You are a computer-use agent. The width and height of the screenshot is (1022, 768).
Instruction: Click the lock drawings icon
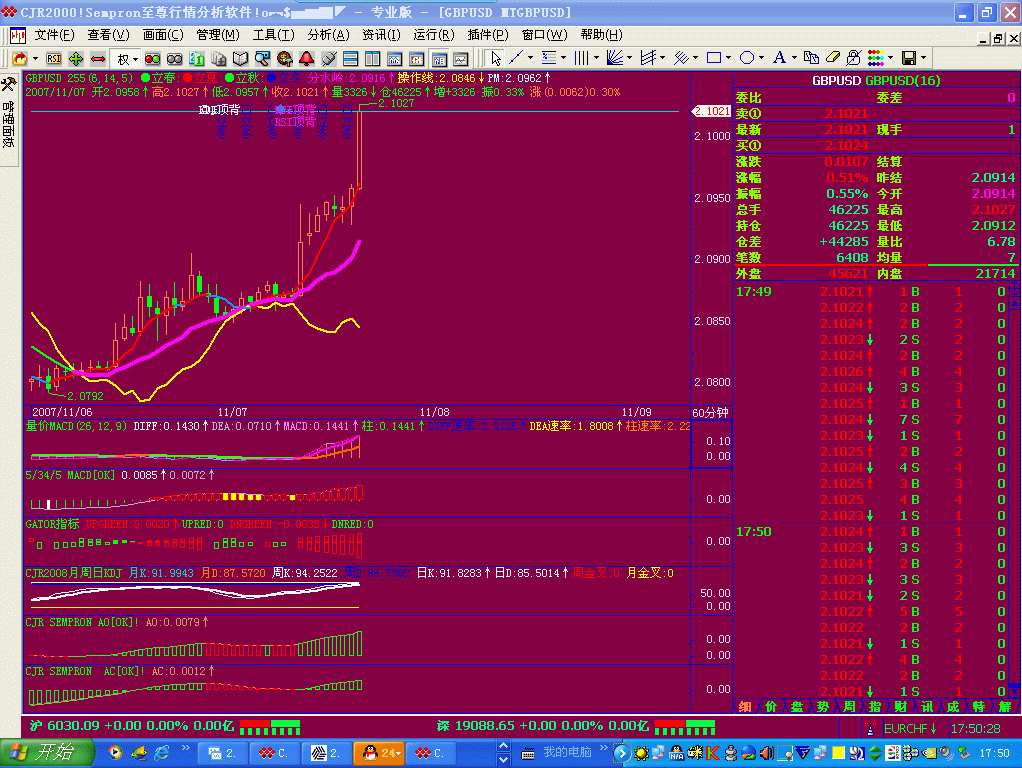854,58
